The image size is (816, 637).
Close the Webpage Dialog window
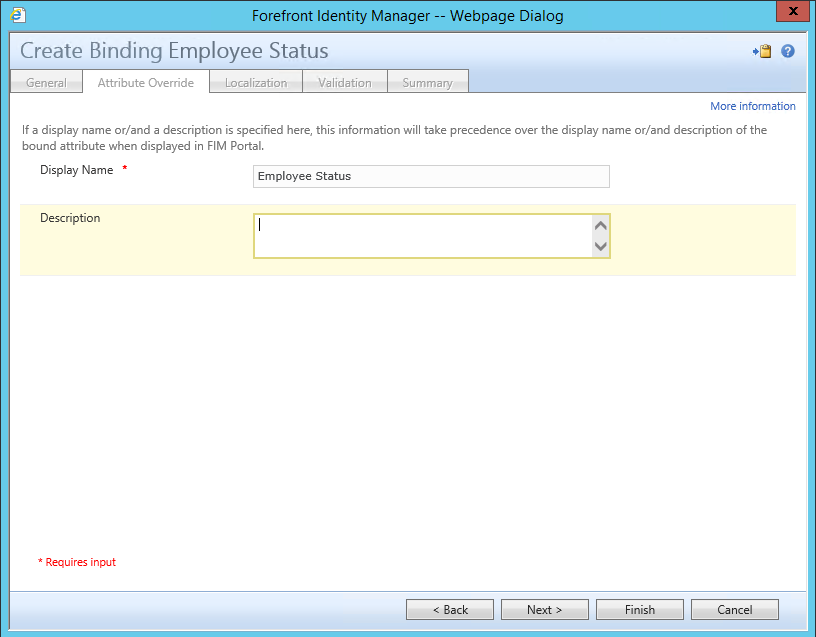pyautogui.click(x=793, y=11)
